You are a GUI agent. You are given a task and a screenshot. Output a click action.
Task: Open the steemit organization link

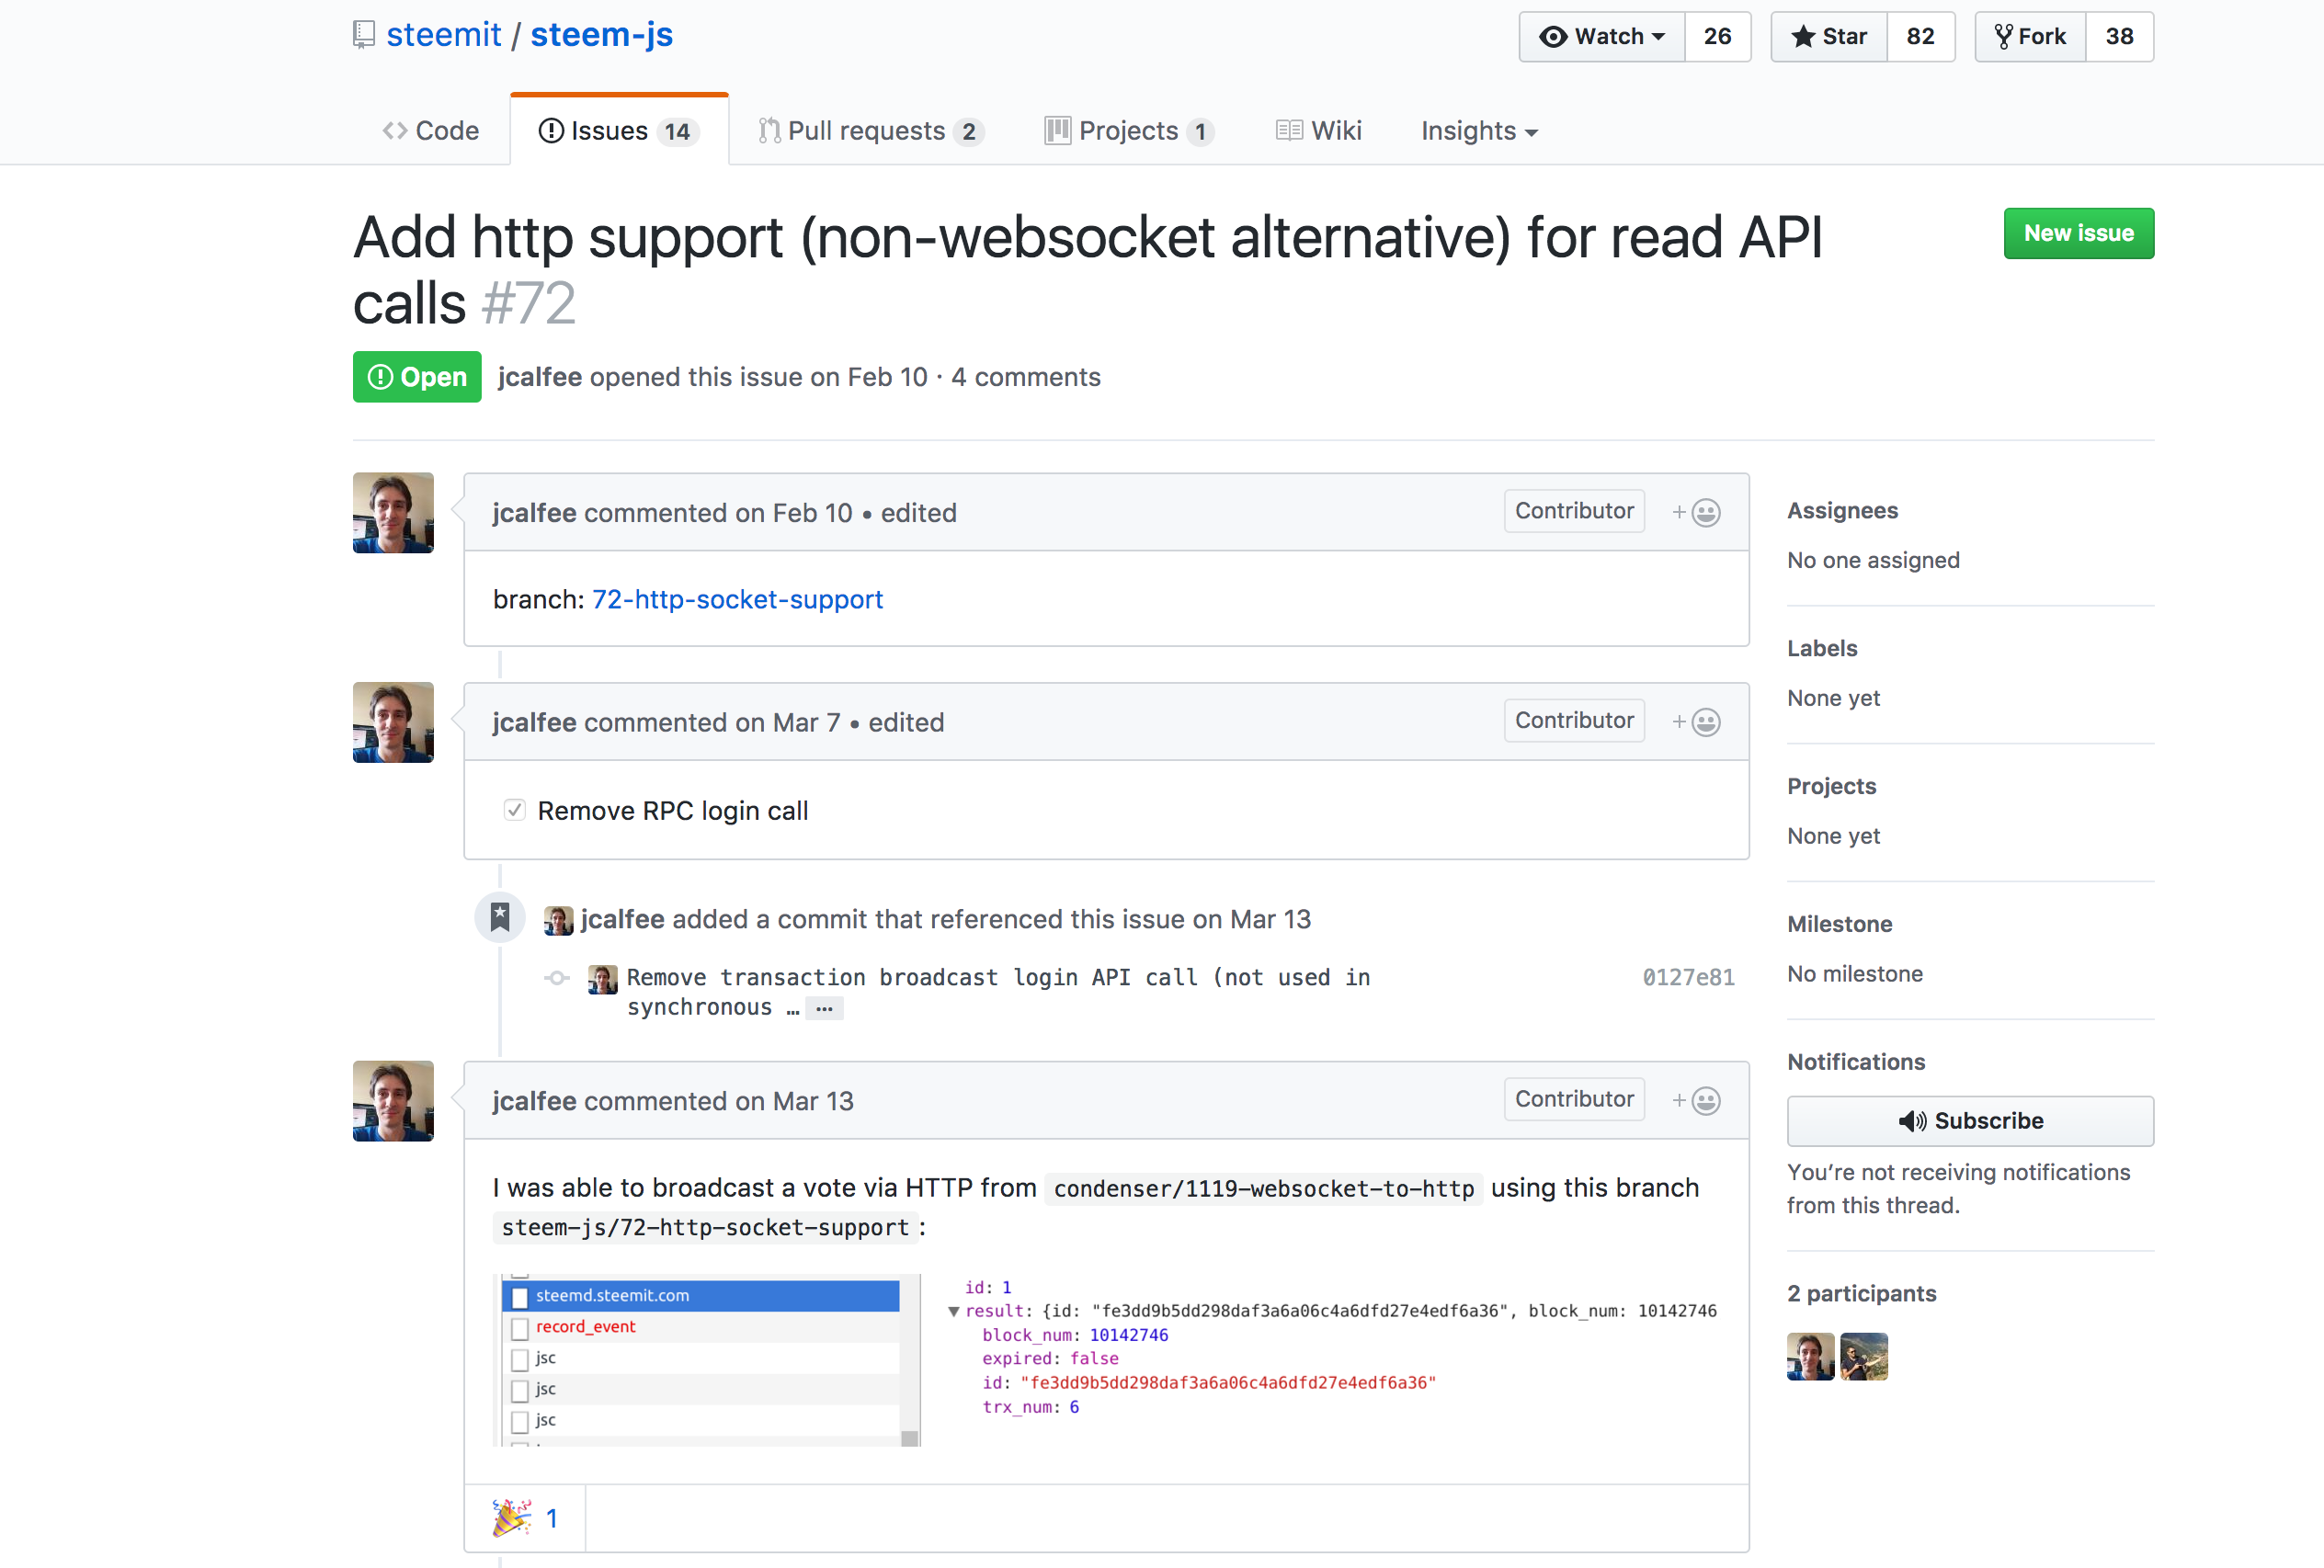[444, 35]
